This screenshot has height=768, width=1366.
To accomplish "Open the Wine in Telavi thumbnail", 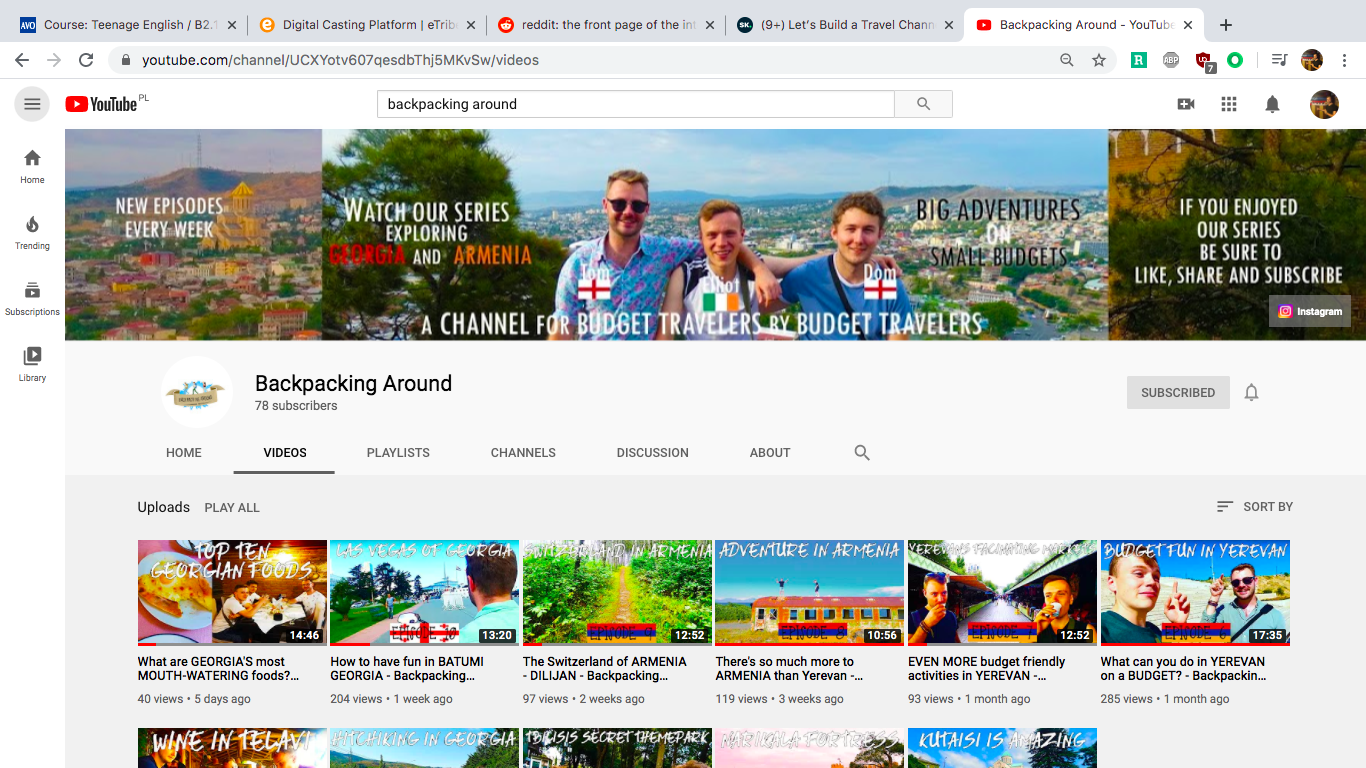I will pos(232,748).
